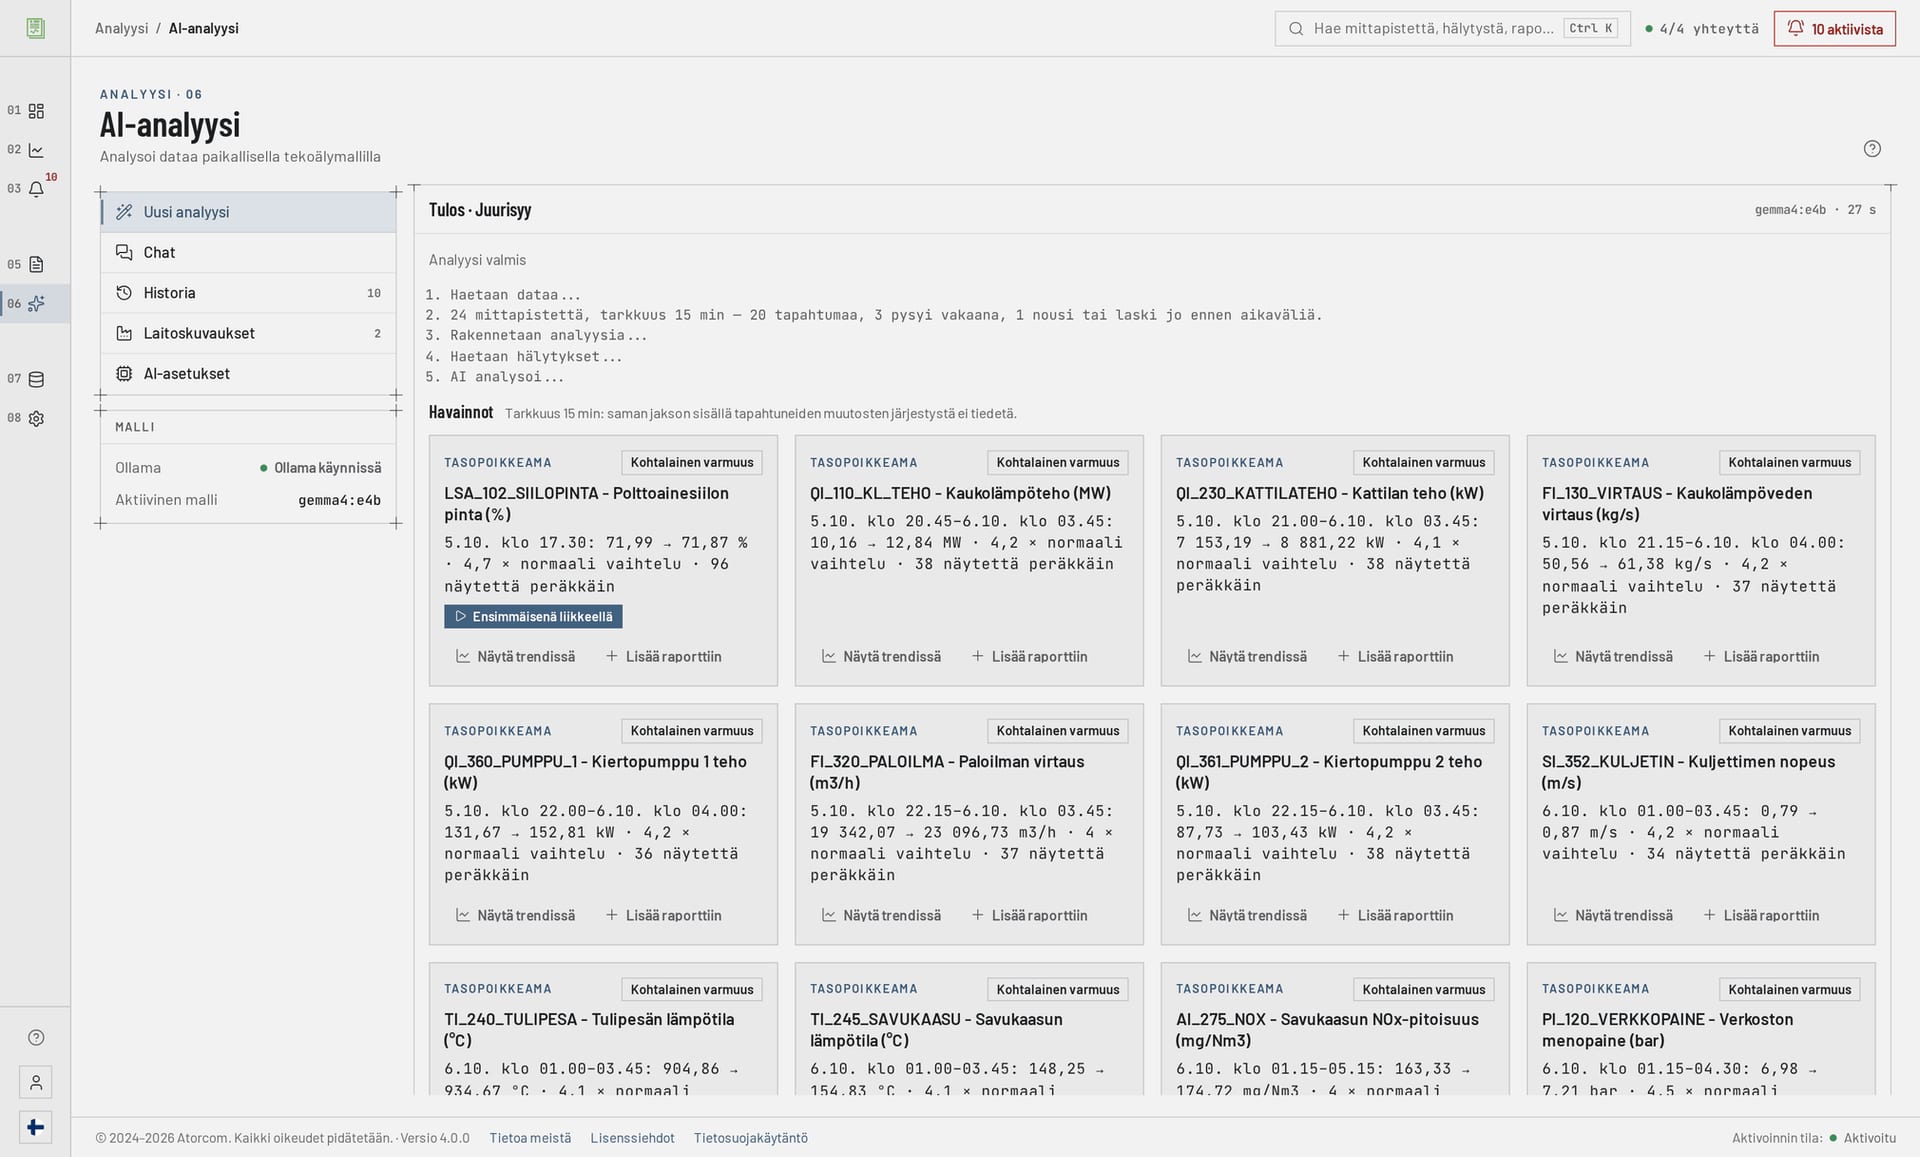Click Aktivoitu activation status in footer
This screenshot has width=1920, height=1157.
pos(1863,1138)
